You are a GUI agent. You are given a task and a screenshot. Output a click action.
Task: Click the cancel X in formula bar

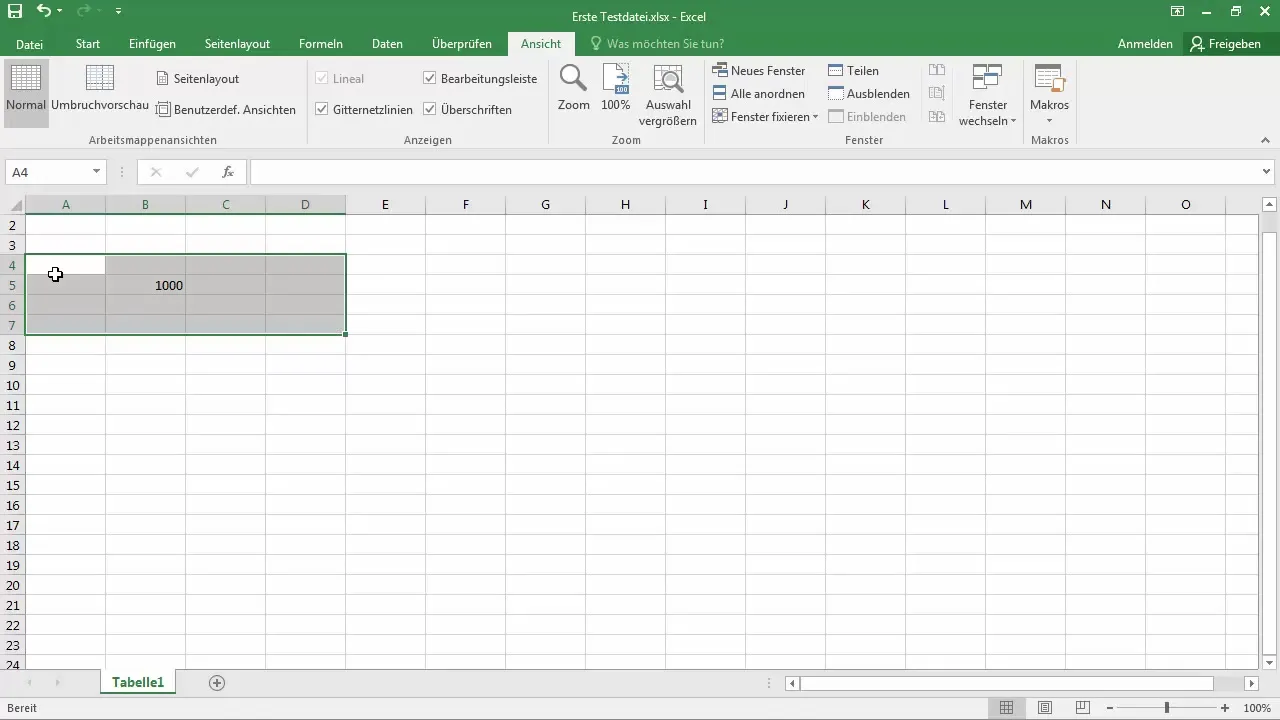point(156,172)
